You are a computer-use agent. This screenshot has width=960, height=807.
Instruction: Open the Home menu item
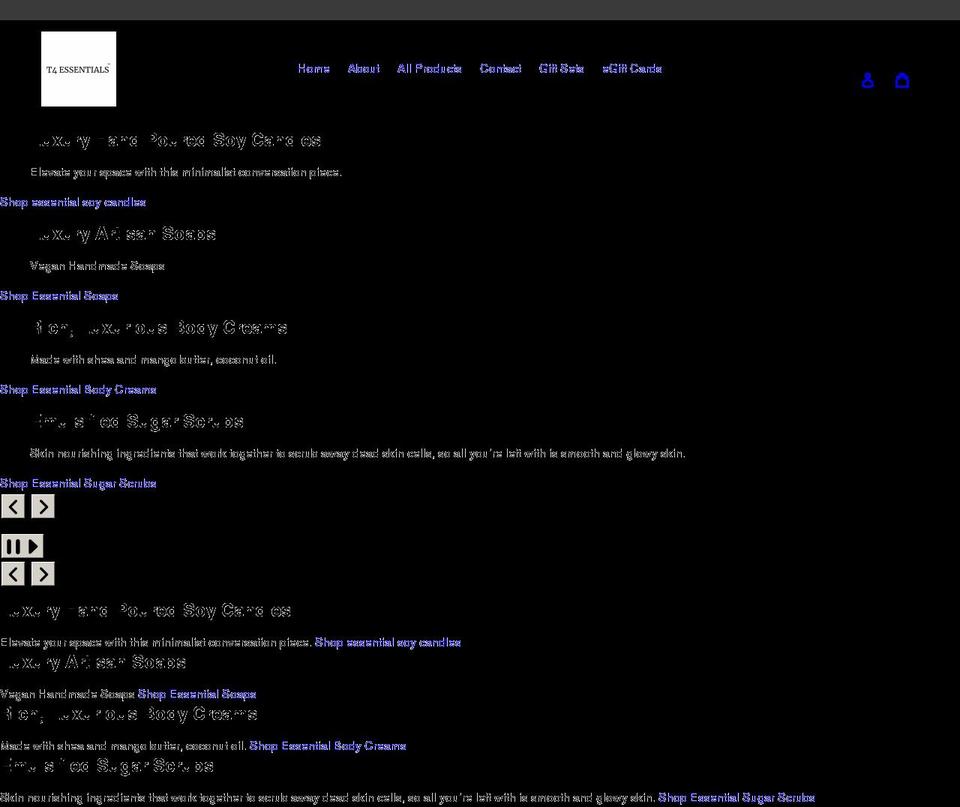[313, 68]
